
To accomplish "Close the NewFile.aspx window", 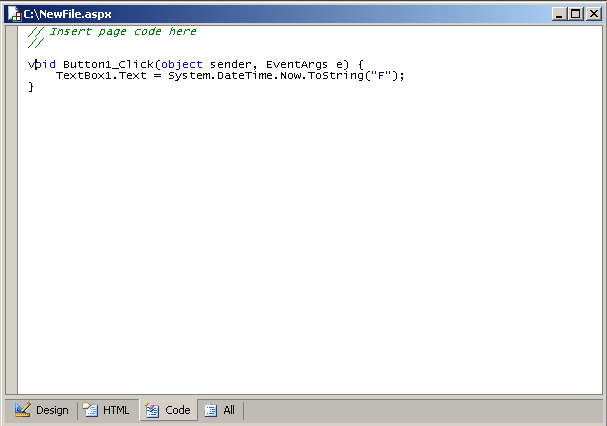I will point(593,14).
